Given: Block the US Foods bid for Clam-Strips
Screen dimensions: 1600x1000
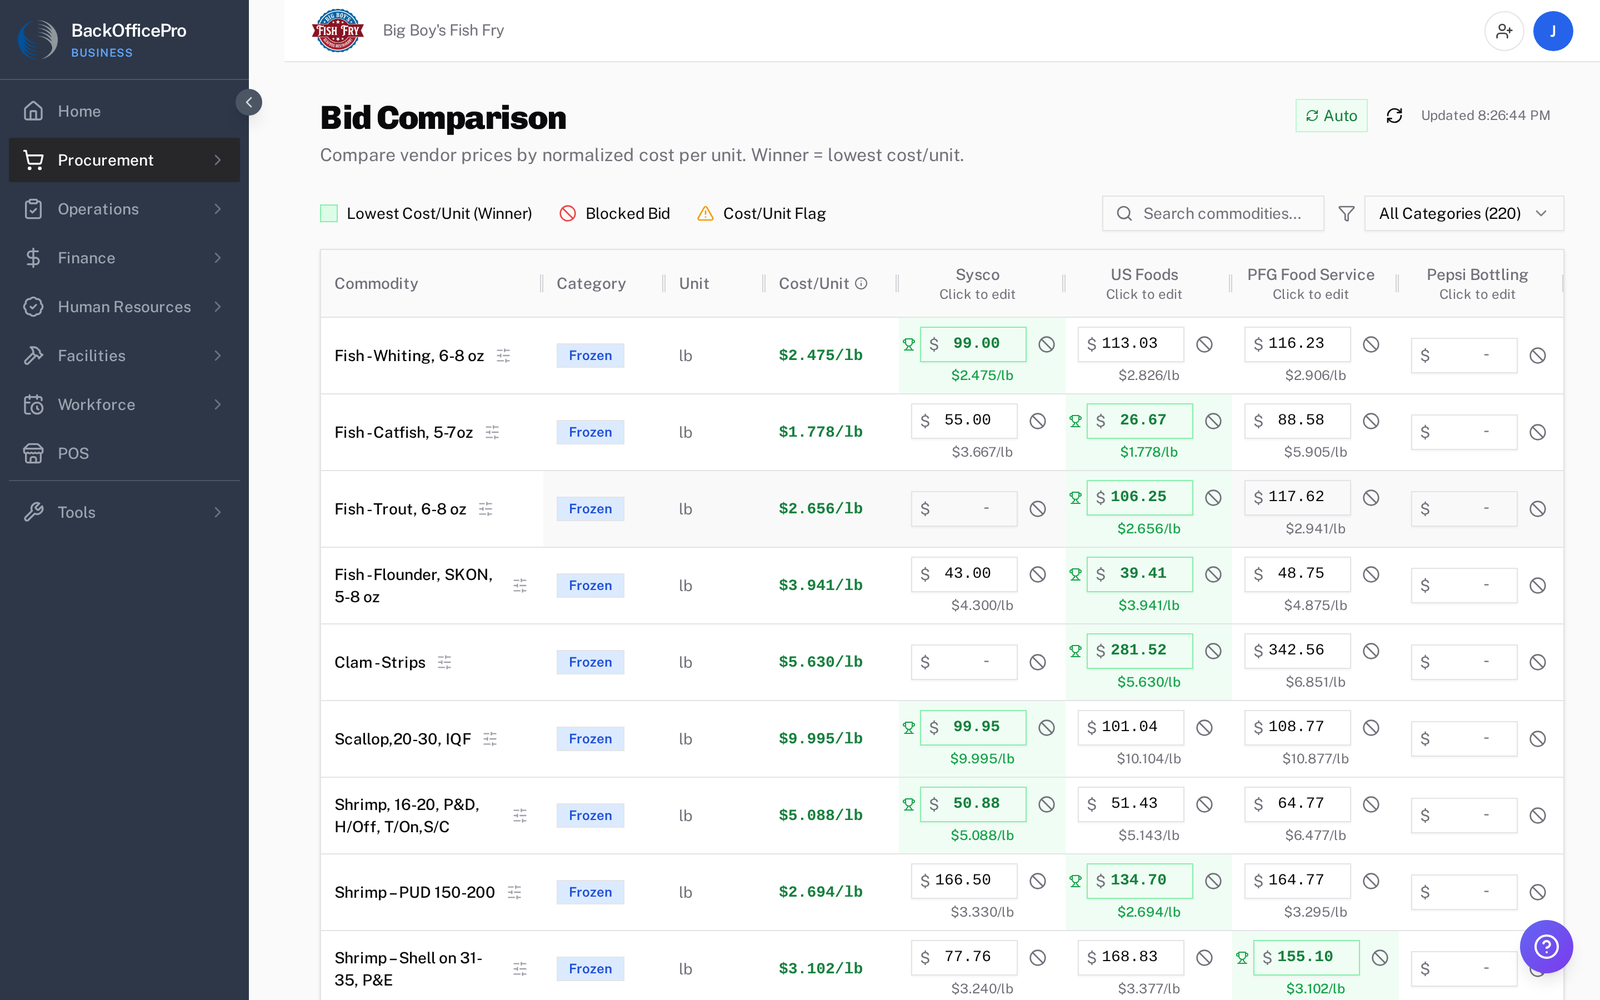Looking at the screenshot, I should pyautogui.click(x=1213, y=651).
